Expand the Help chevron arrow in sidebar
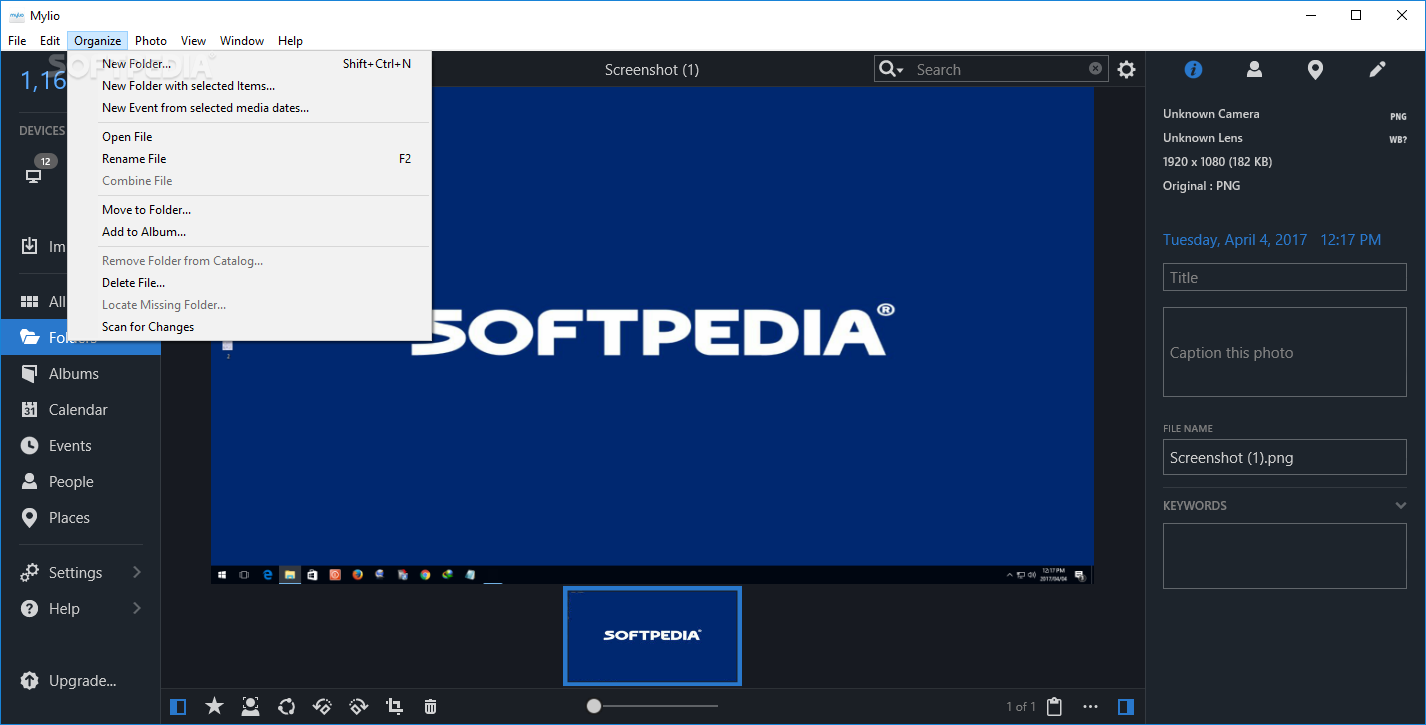Screen dimensions: 1426x725 click(x=137, y=608)
